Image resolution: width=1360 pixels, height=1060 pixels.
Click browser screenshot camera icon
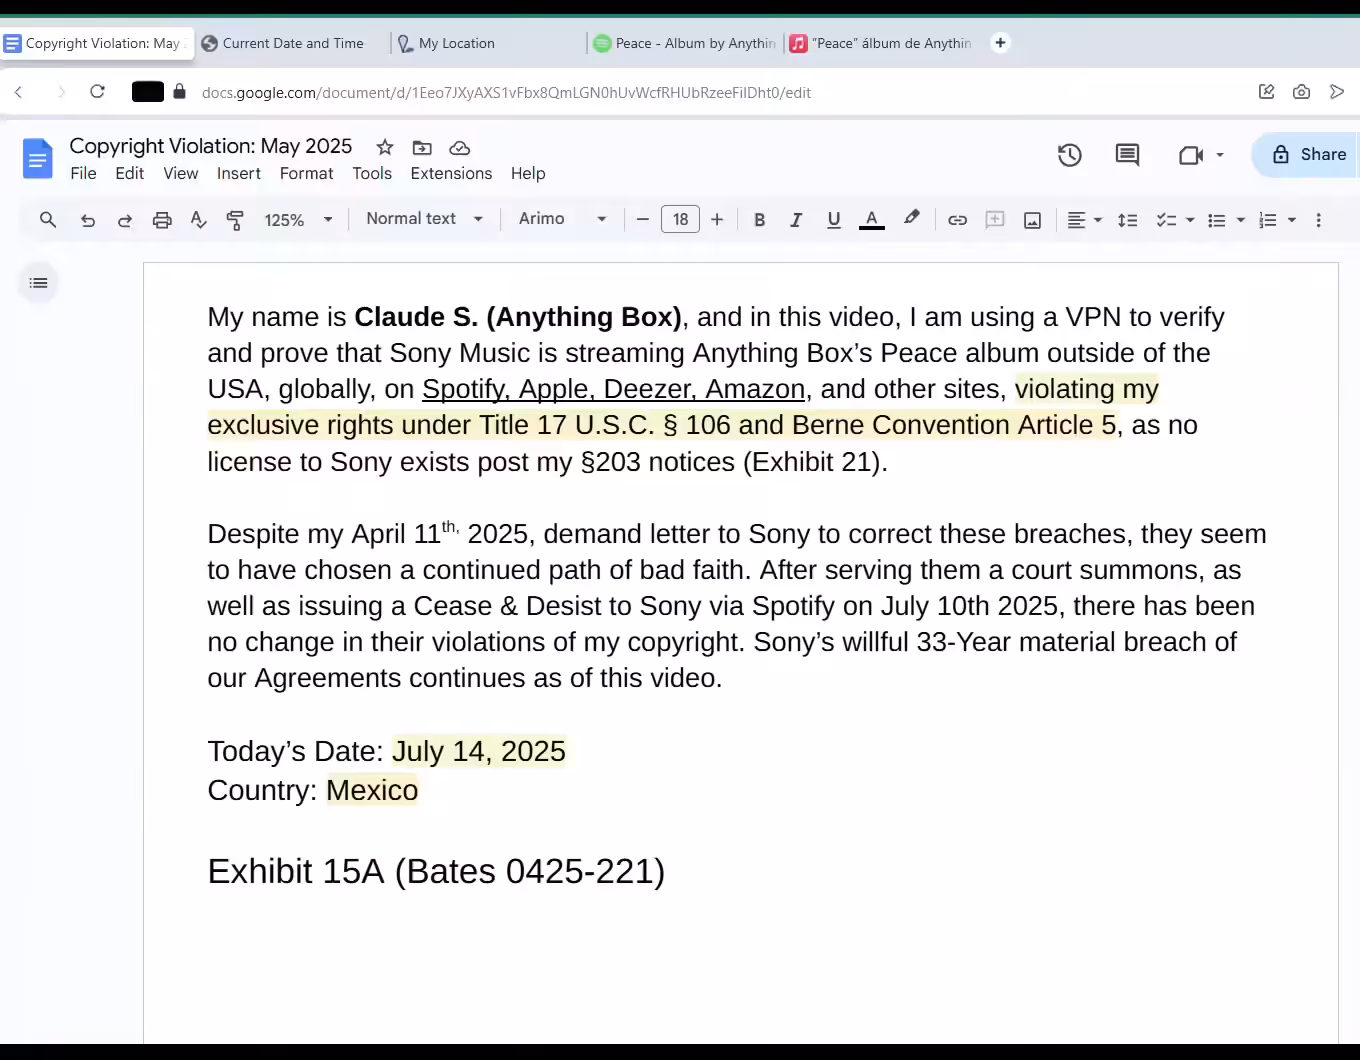[x=1301, y=92]
